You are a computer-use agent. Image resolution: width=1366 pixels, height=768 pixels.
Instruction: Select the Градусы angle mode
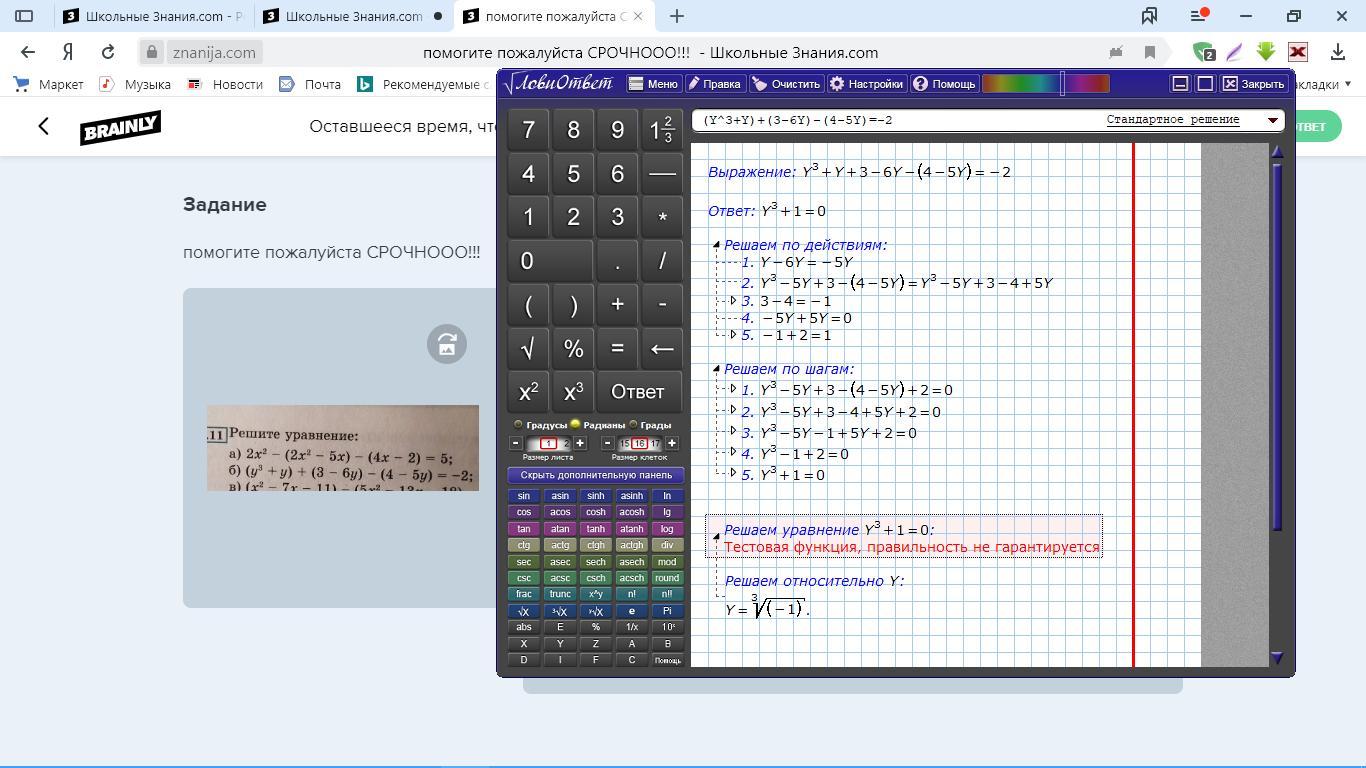point(518,425)
